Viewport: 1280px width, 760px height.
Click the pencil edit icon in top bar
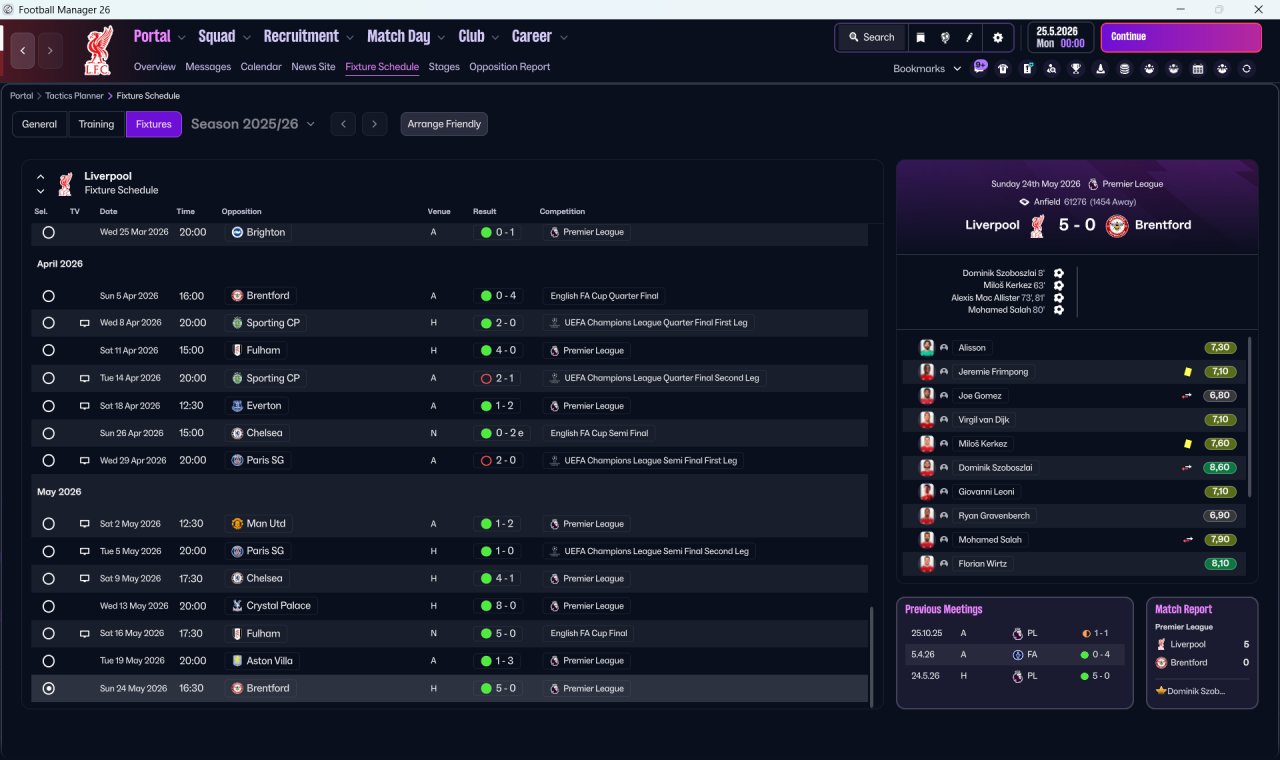point(969,37)
